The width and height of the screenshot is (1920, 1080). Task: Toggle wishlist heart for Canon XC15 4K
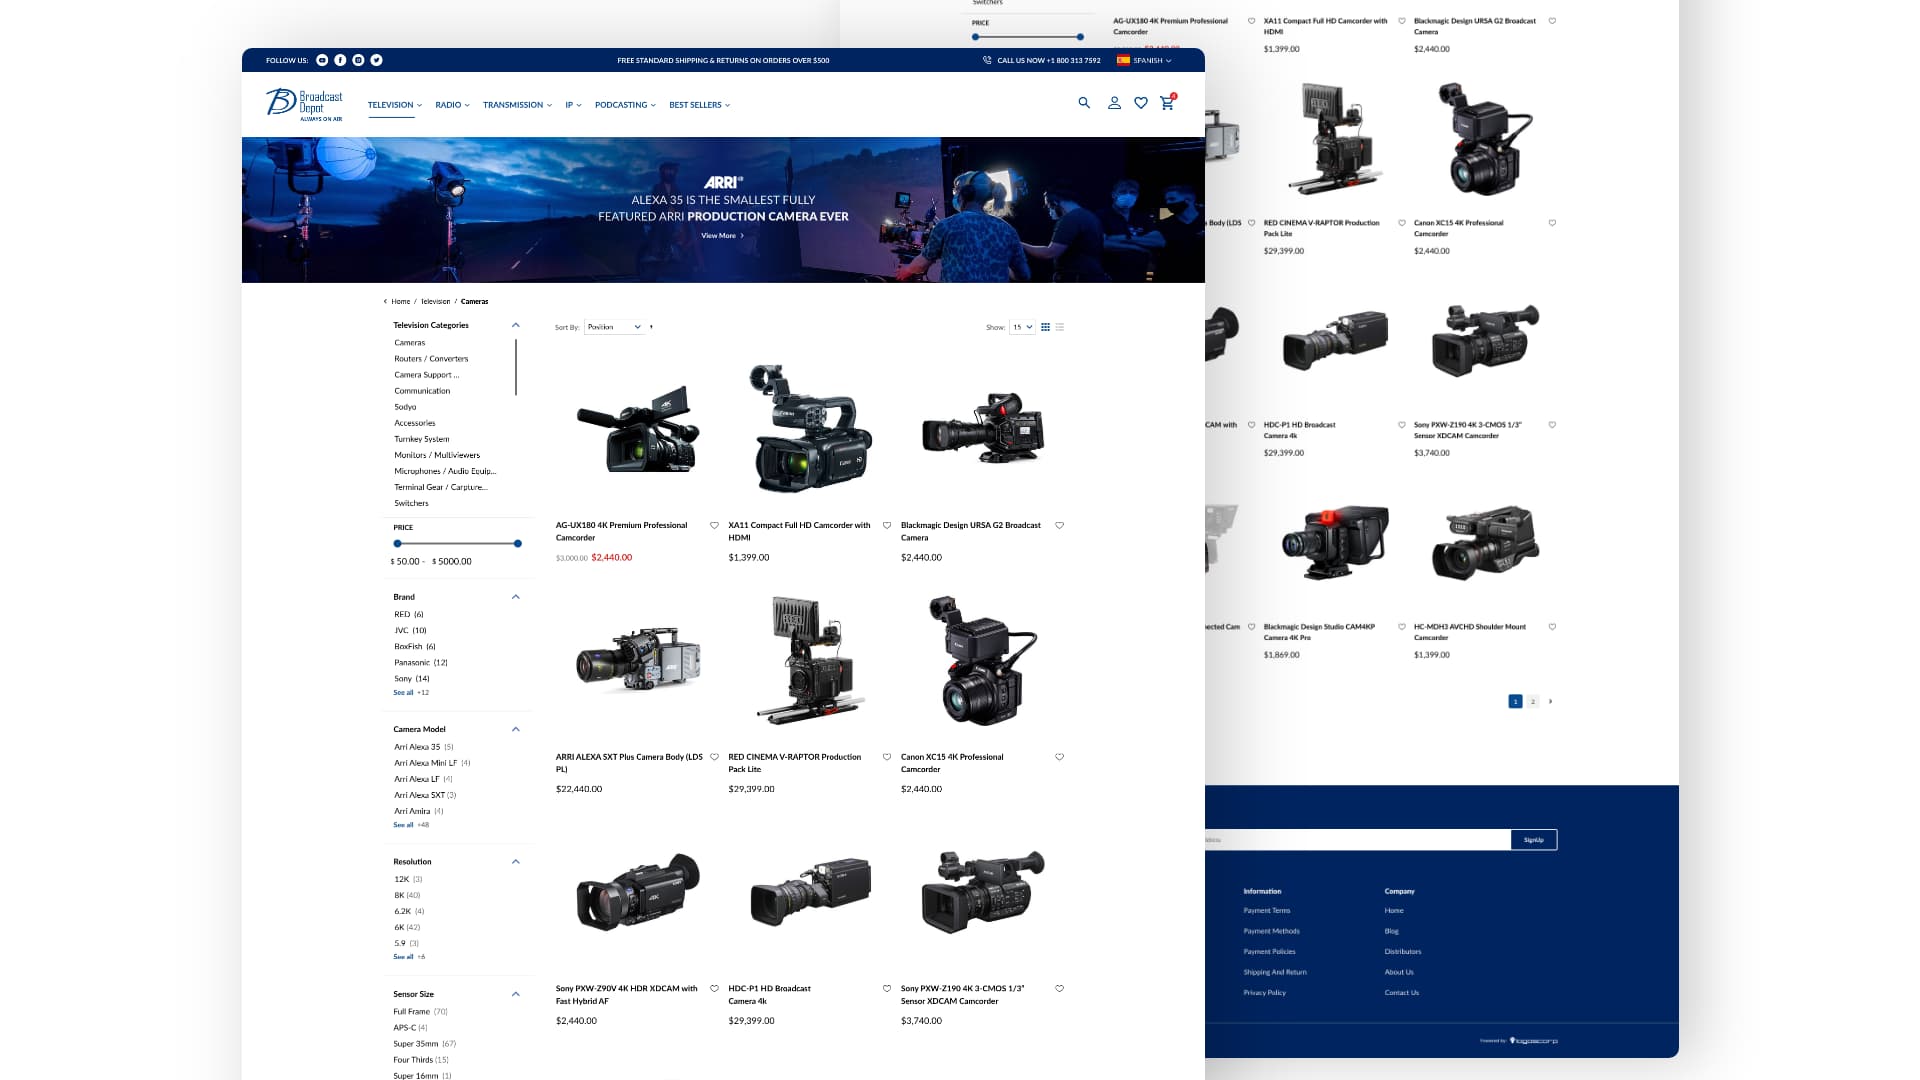coord(1060,757)
